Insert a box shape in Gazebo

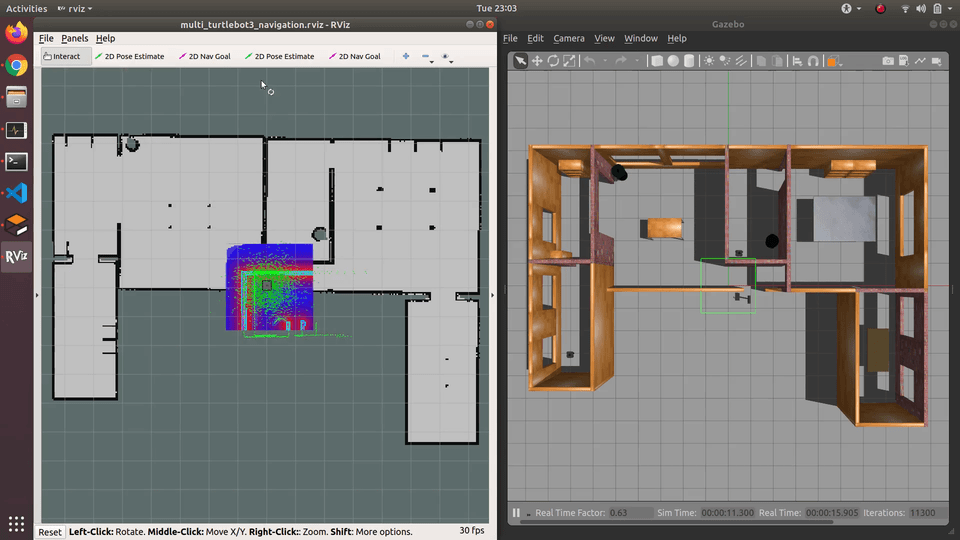(657, 61)
